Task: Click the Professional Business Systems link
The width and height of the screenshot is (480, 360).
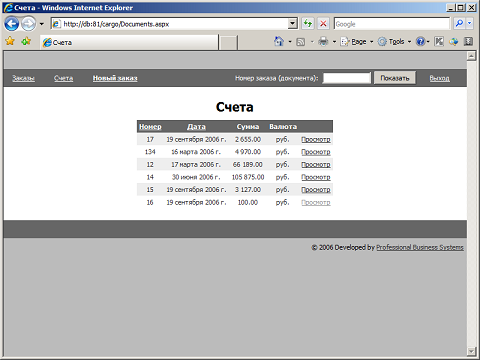Action: [x=420, y=247]
